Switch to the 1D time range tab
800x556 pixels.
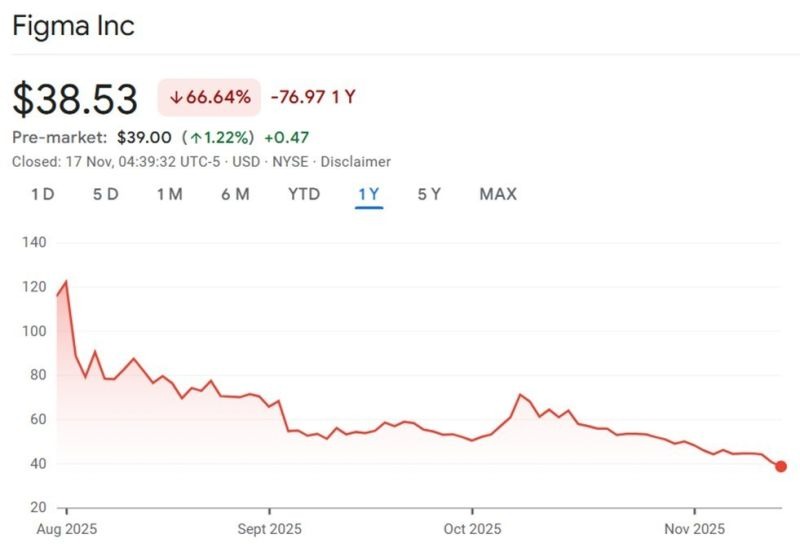(42, 194)
